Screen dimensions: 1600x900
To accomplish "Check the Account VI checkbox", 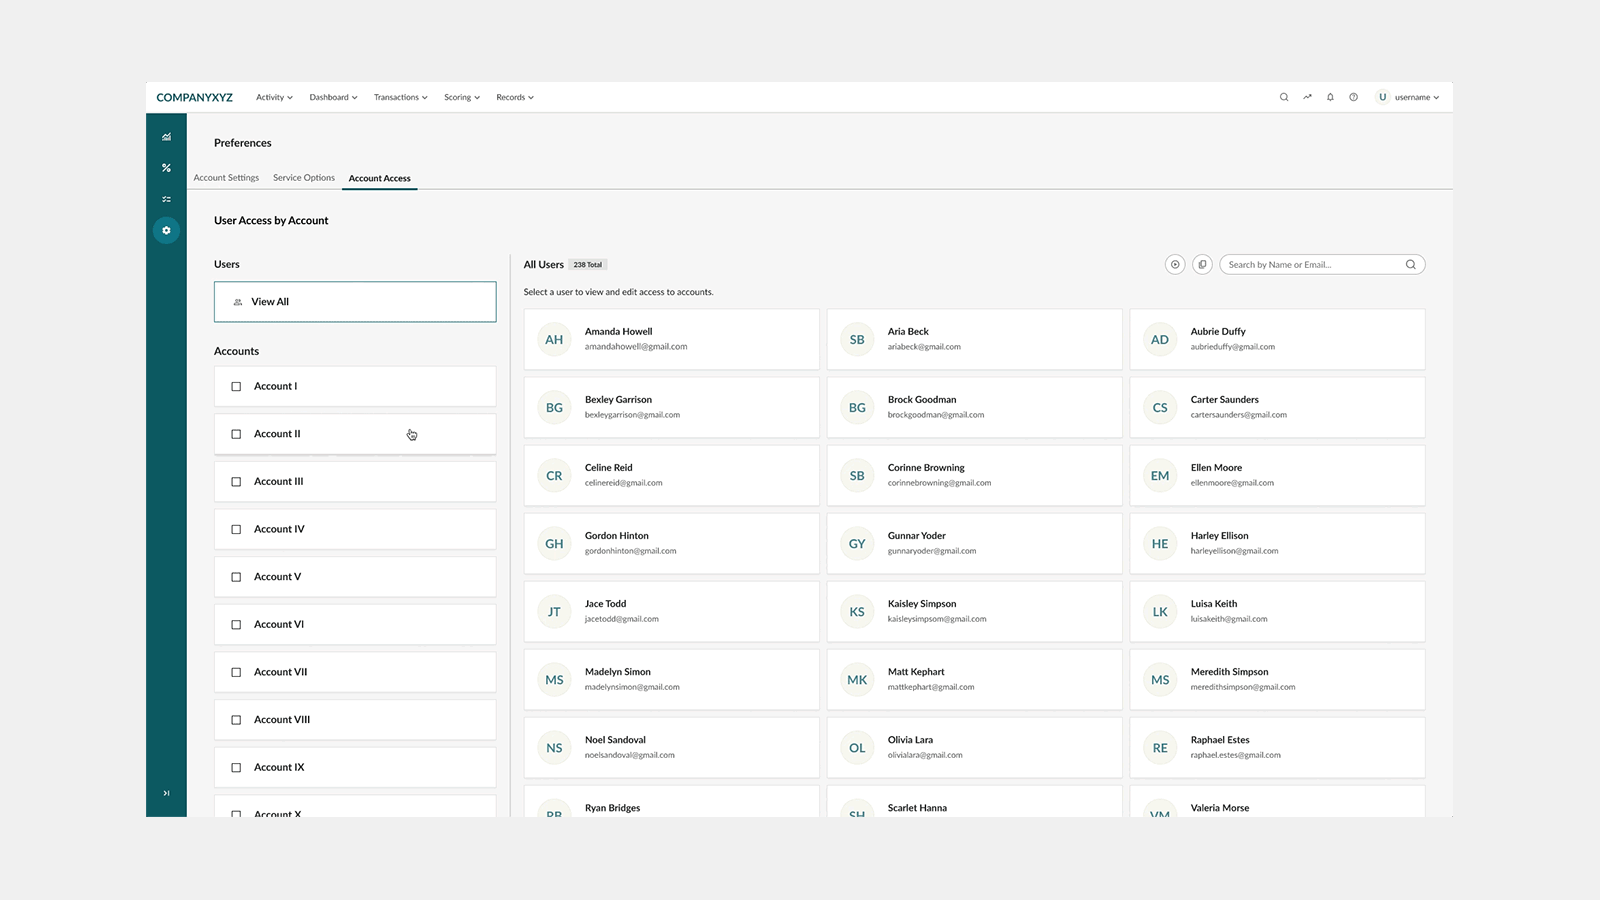I will tap(236, 625).
